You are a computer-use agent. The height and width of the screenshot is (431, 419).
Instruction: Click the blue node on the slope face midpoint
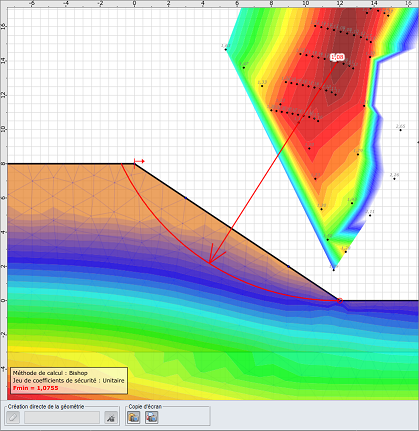click(186, 198)
